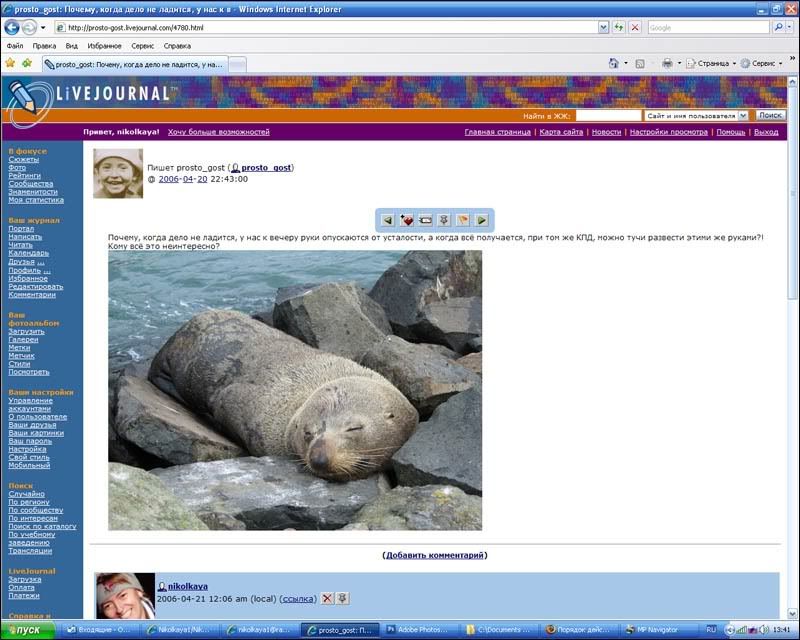
Task: Open the search provider dropdown arrow
Action: click(x=789, y=28)
